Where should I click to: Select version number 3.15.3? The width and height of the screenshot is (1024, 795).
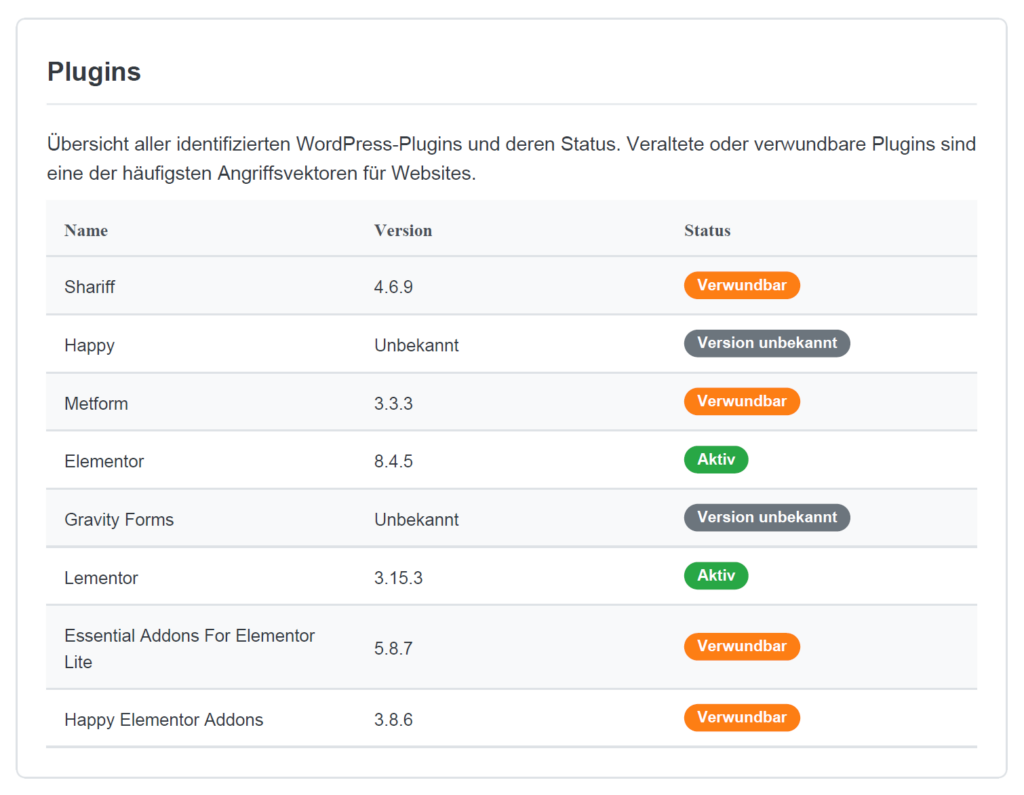point(398,578)
